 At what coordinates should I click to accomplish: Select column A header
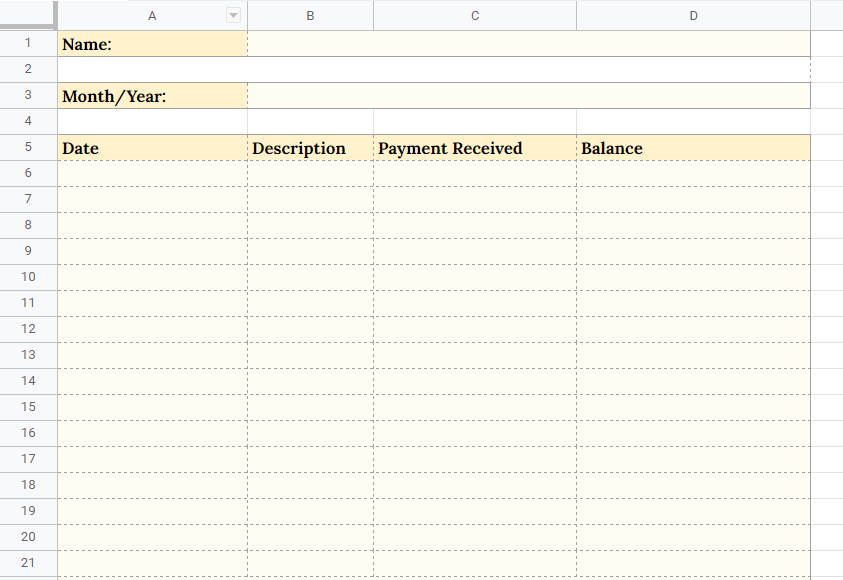152,16
